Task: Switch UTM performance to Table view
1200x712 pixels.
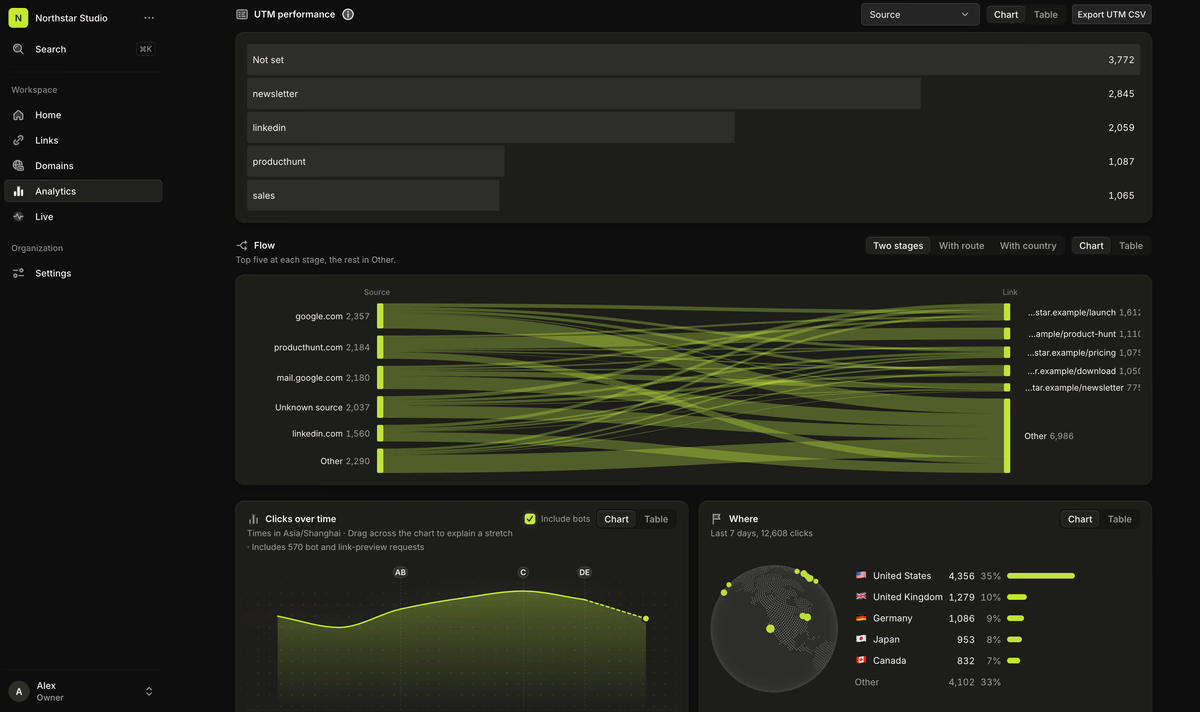Action: point(1046,14)
